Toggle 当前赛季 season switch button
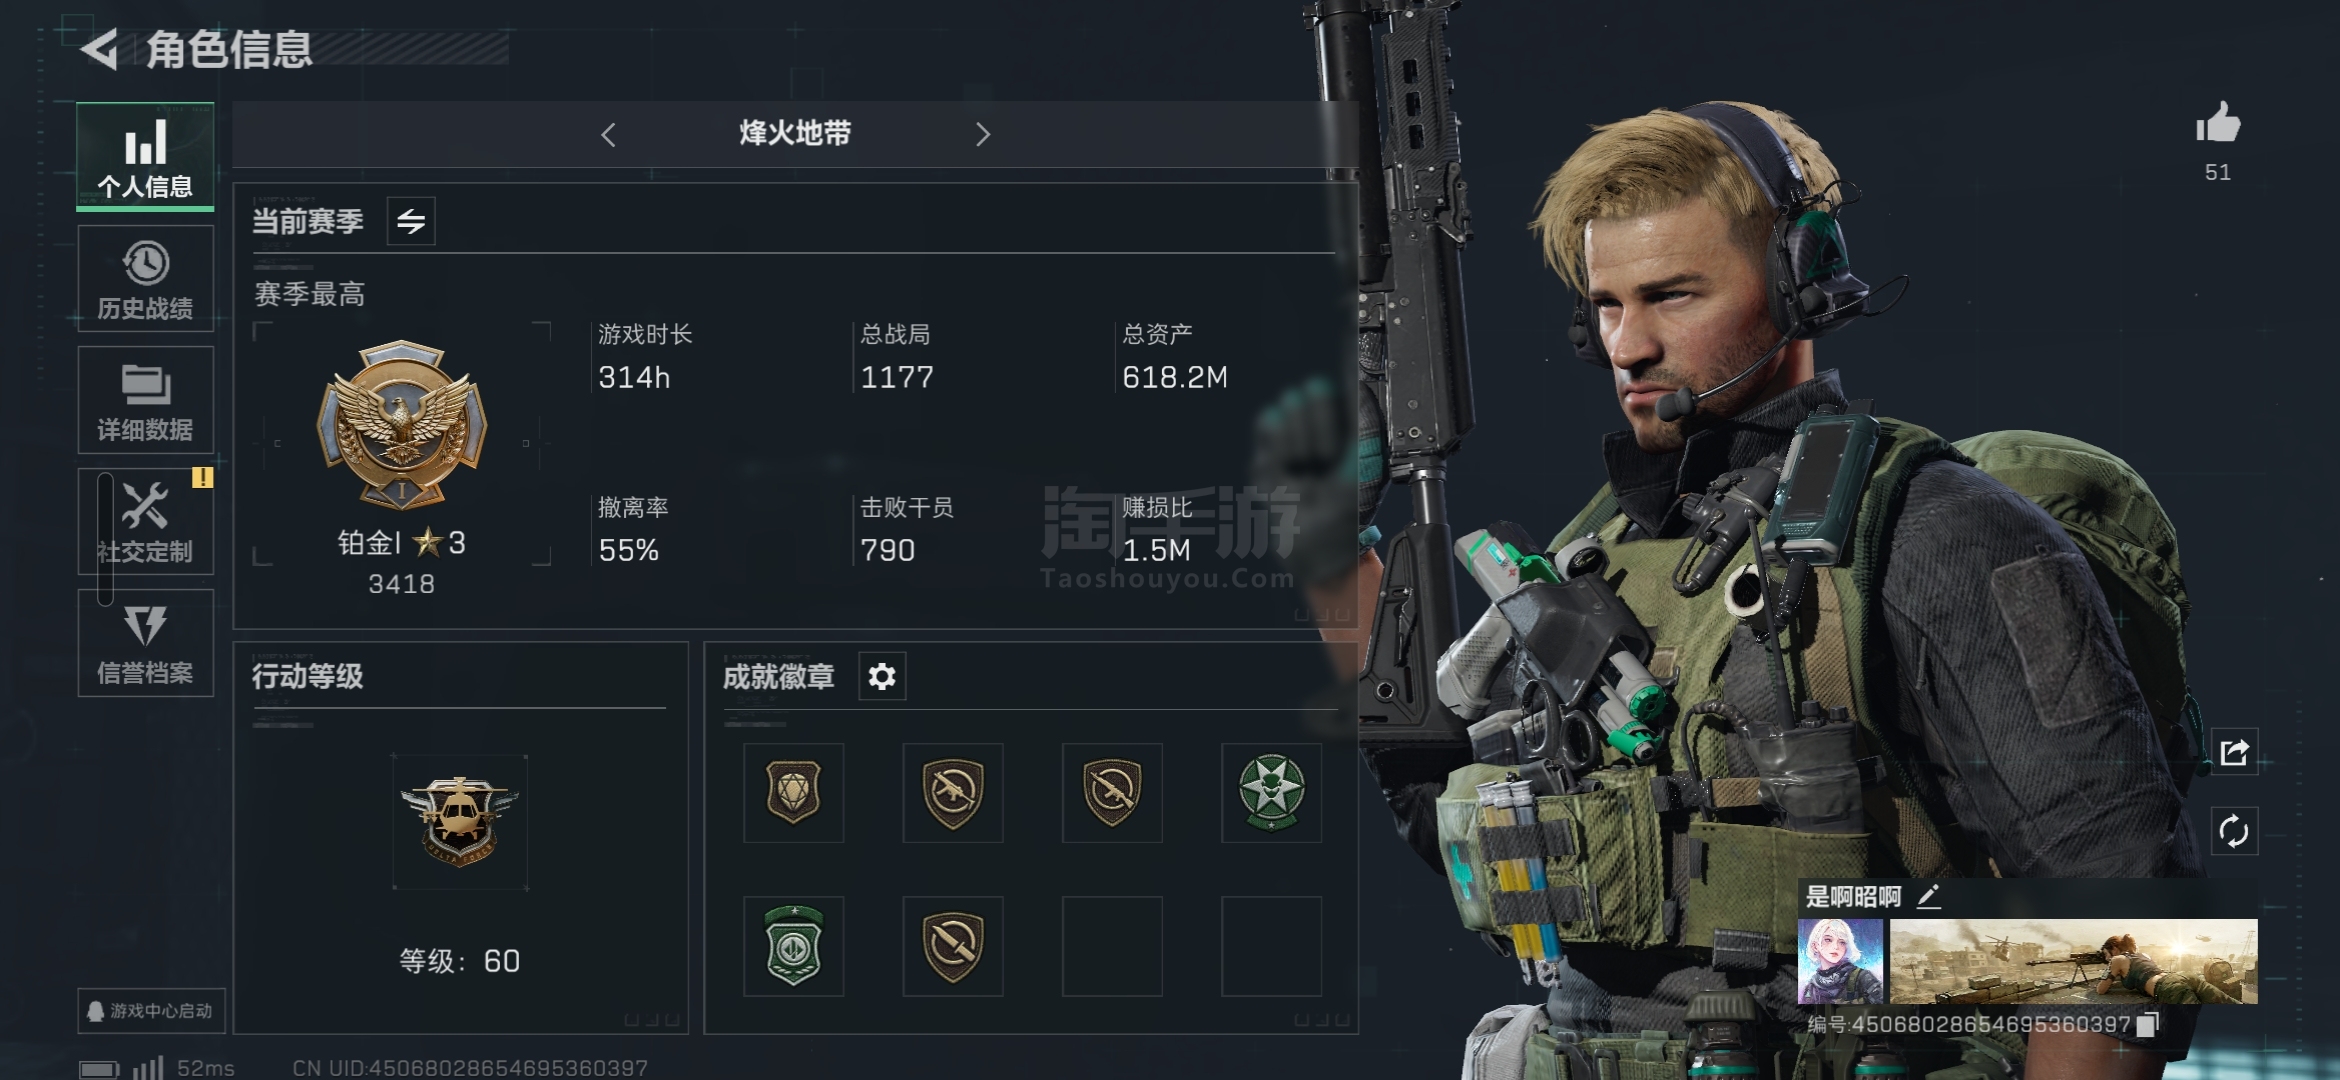Image resolution: width=2340 pixels, height=1080 pixels. click(411, 221)
